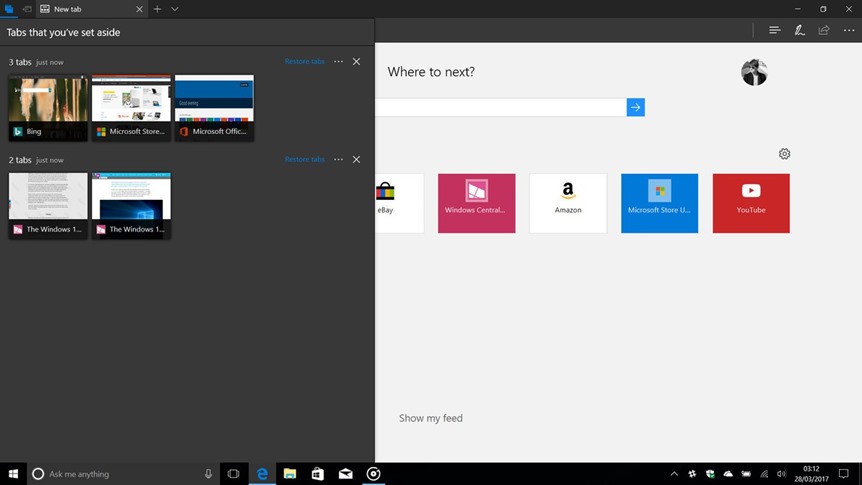Open more options for the 3 tabs group
Viewport: 862px width, 485px height.
click(339, 62)
